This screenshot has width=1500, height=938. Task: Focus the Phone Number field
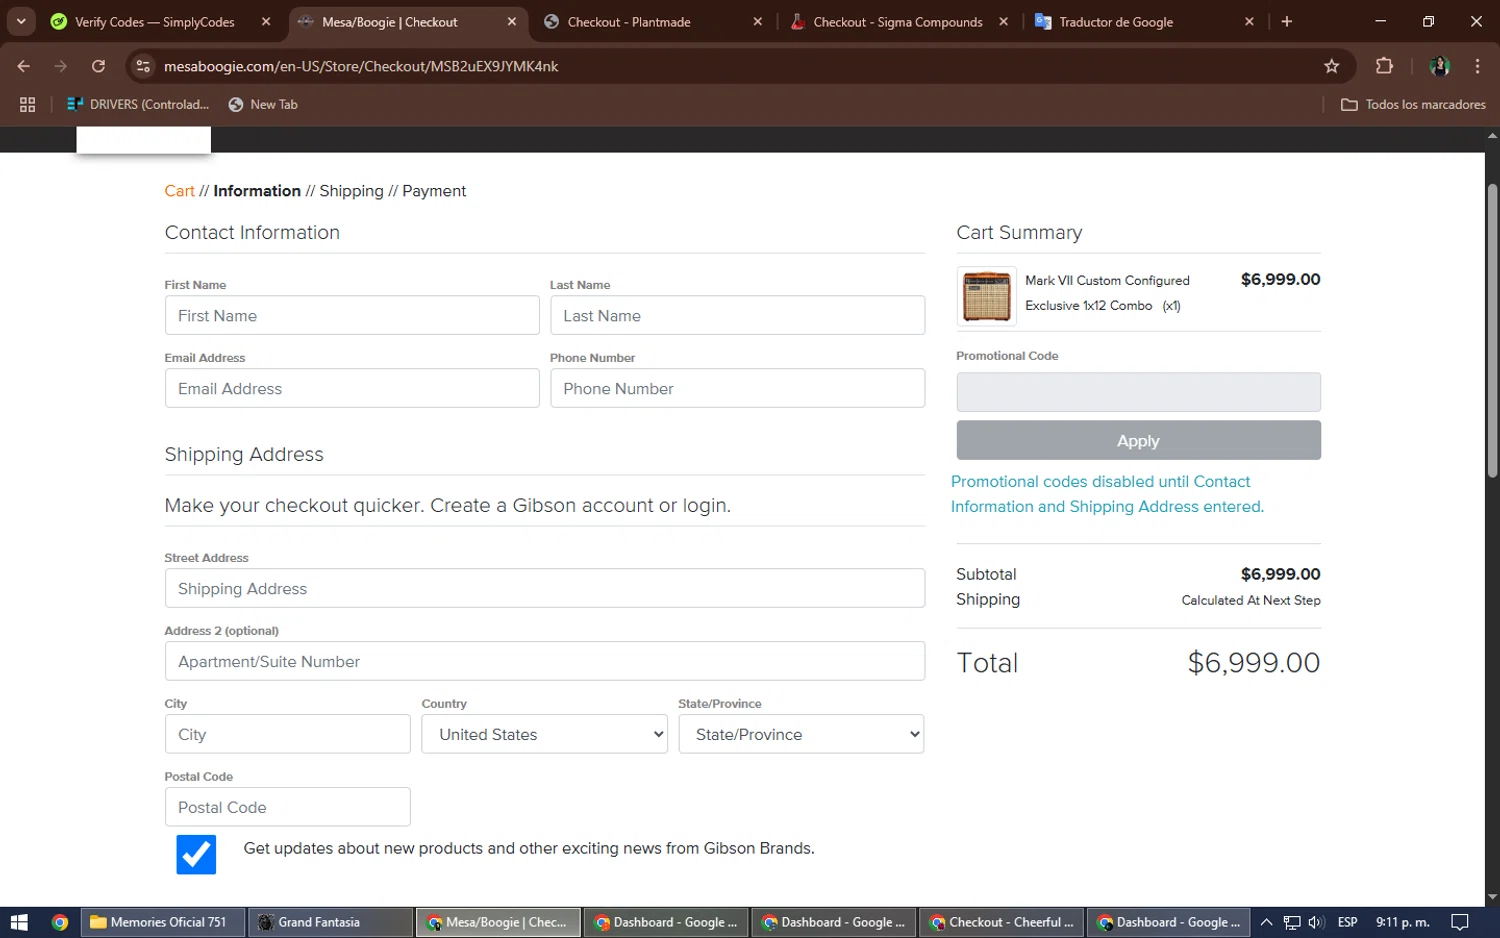pyautogui.click(x=737, y=388)
